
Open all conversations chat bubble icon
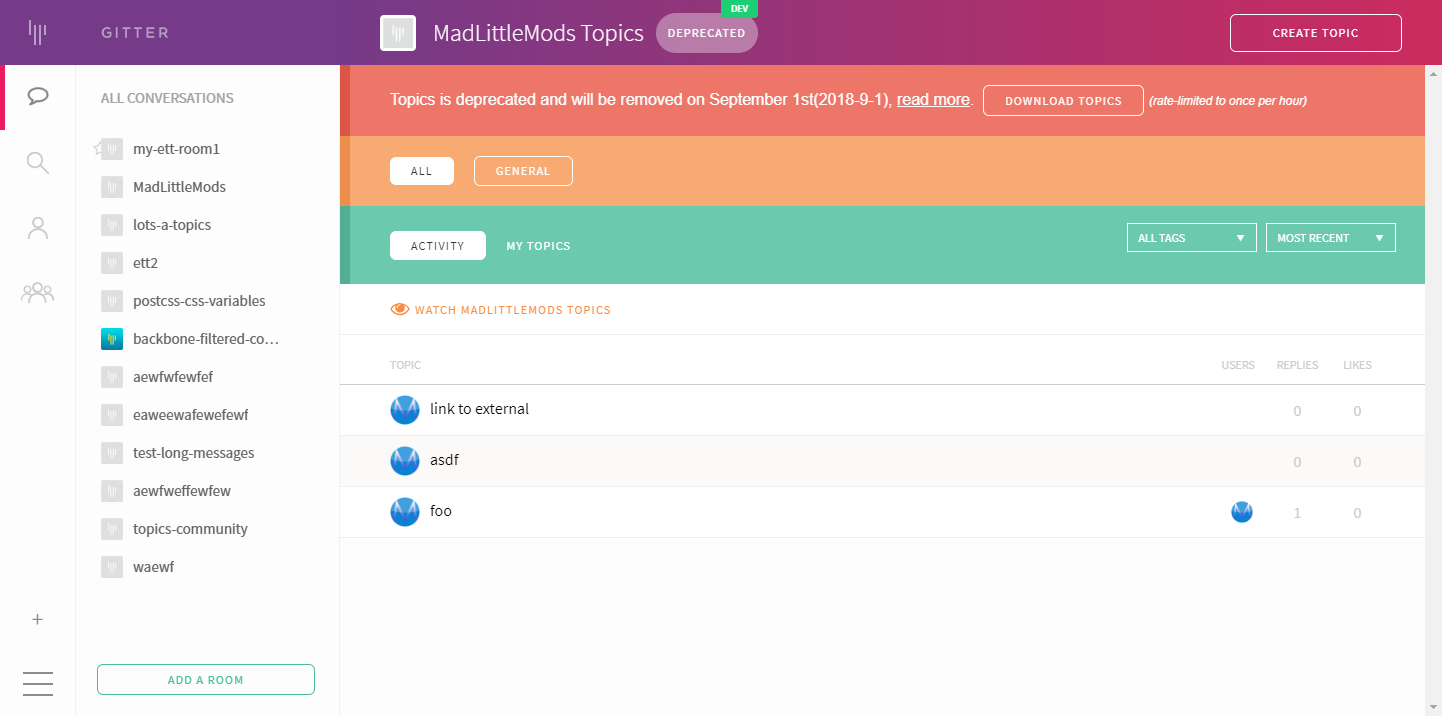click(x=38, y=96)
